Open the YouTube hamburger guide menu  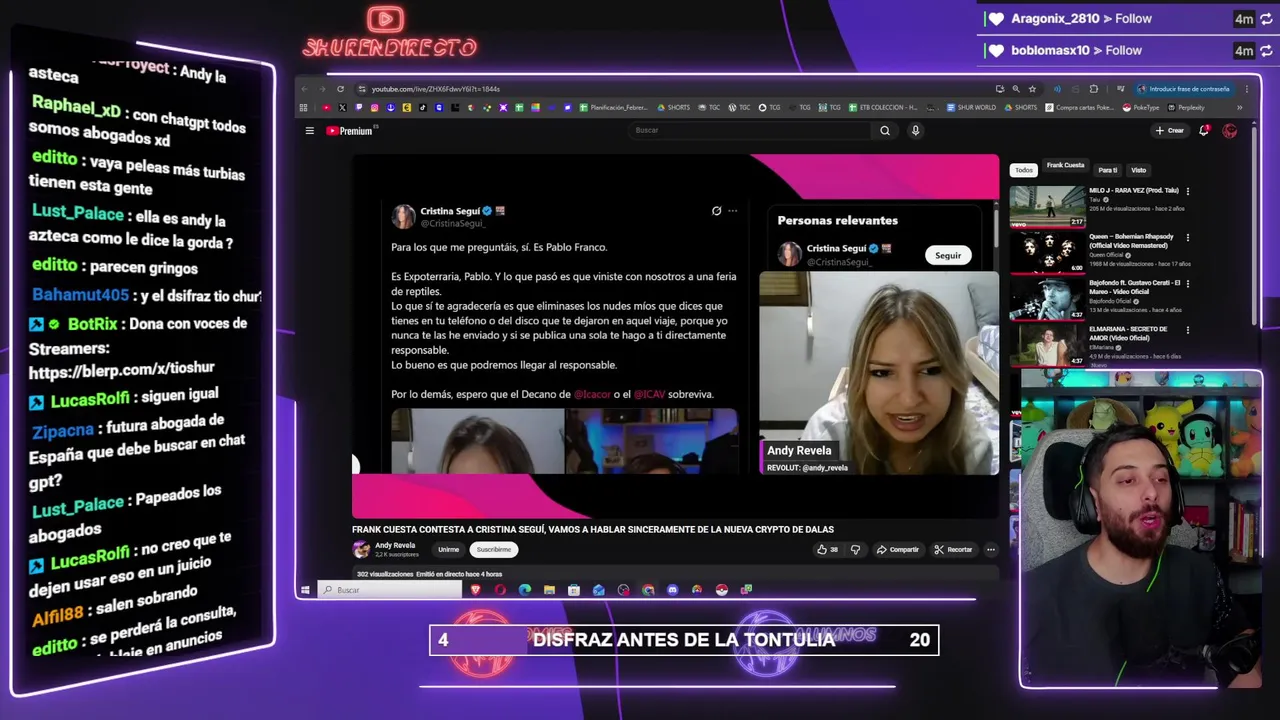pos(309,130)
